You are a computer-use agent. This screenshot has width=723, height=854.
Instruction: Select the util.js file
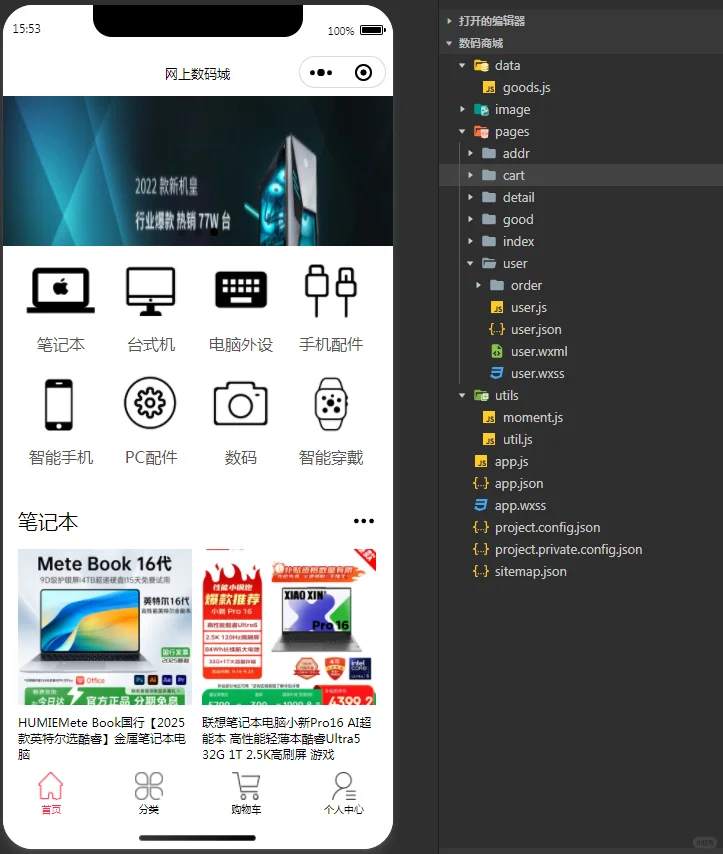[x=518, y=440]
